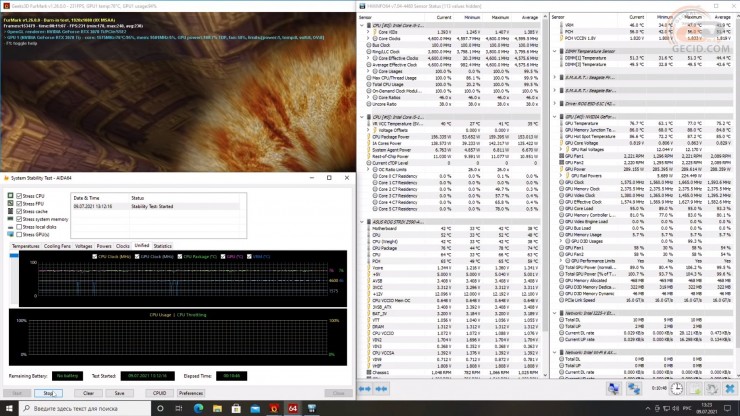Switch to Temperatures tab in AIDA64
740x416 pixels.
(x=25, y=246)
